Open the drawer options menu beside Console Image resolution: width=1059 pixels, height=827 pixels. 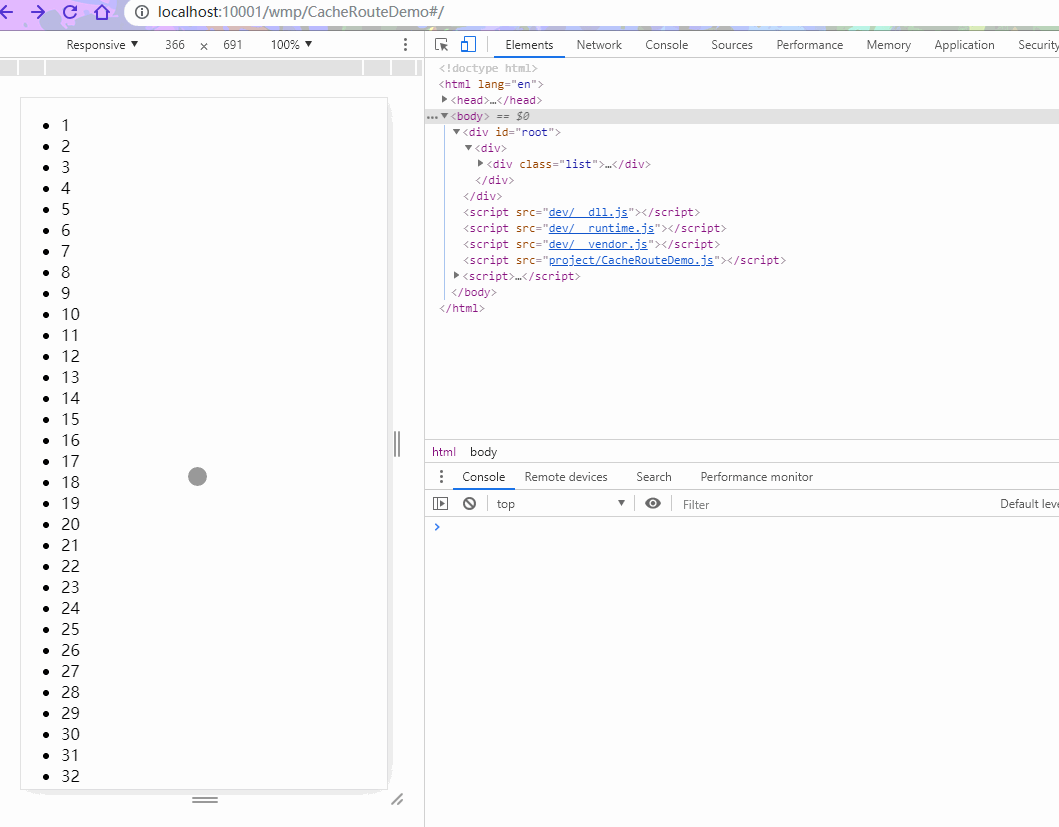(x=441, y=476)
